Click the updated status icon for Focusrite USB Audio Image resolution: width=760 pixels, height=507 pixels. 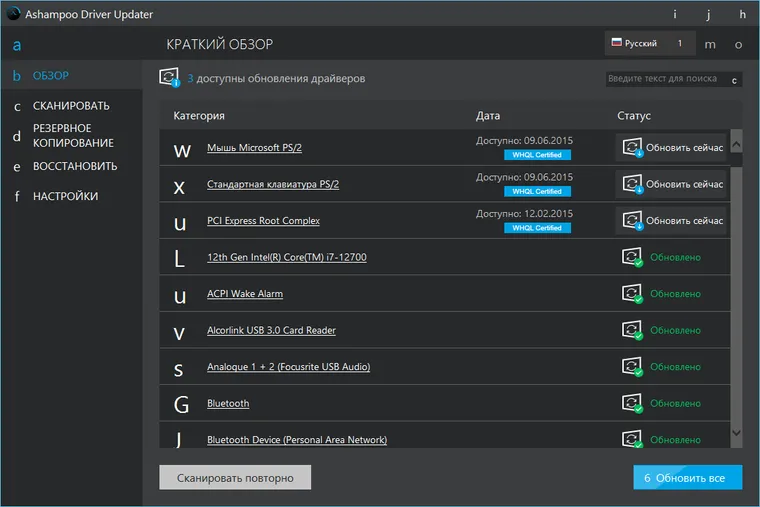point(632,366)
